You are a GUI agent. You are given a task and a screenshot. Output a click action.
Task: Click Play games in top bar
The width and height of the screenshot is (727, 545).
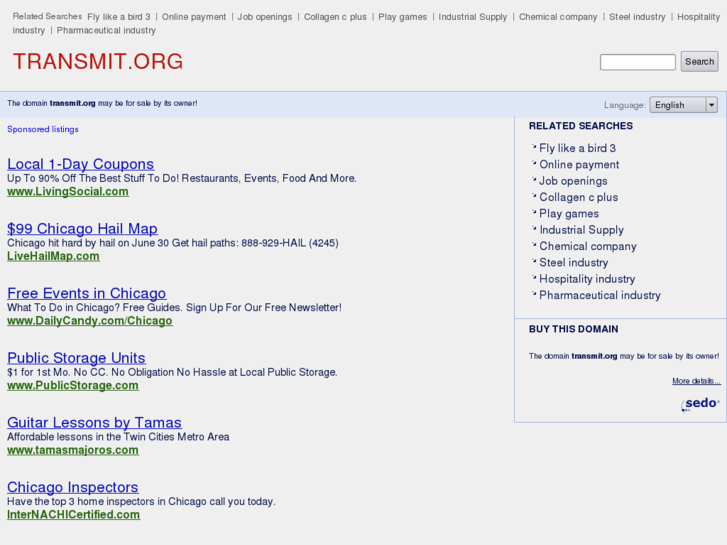pos(402,17)
